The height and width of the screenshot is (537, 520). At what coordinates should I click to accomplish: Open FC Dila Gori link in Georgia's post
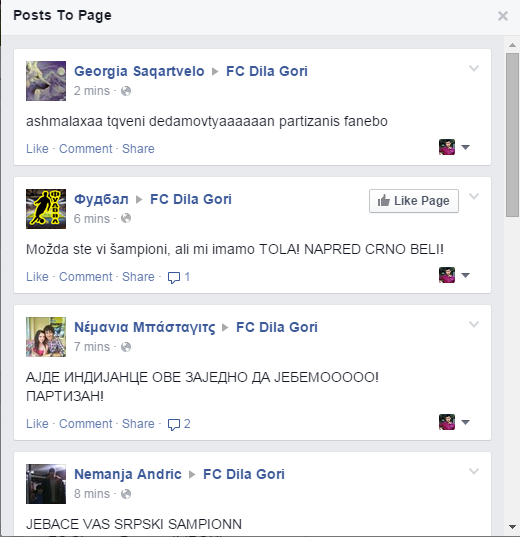click(267, 71)
